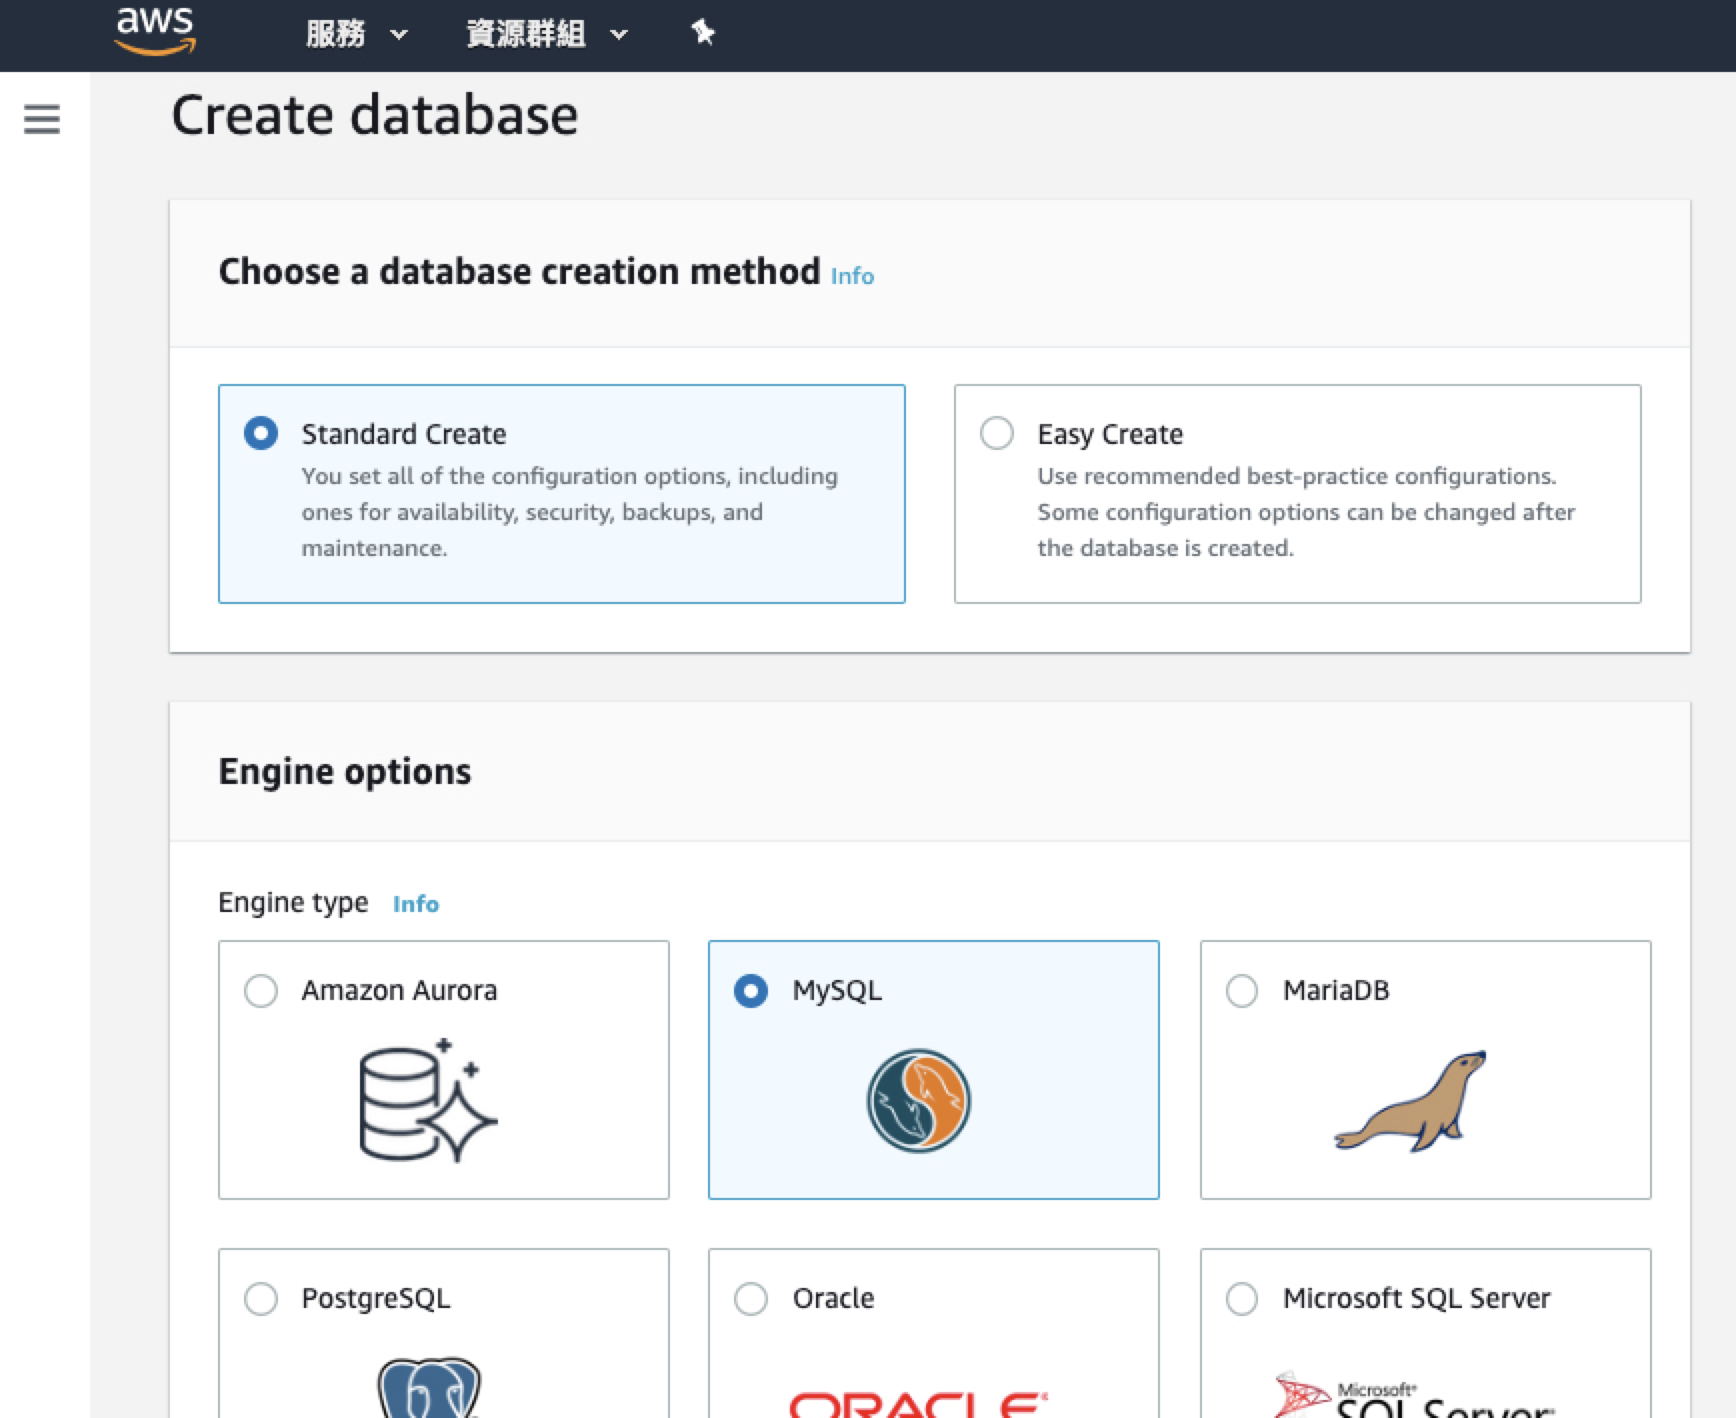The width and height of the screenshot is (1736, 1418).
Task: Click the Amazon Aurora database icon
Action: (x=427, y=1100)
